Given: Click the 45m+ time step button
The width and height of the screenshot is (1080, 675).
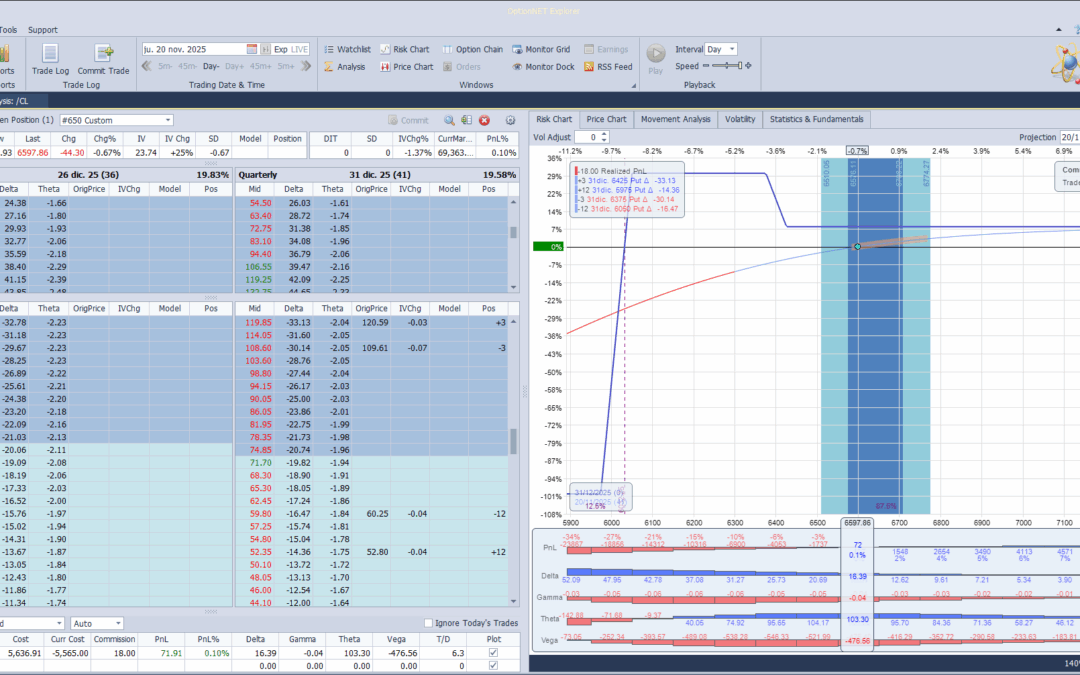Looking at the screenshot, I should [x=260, y=66].
